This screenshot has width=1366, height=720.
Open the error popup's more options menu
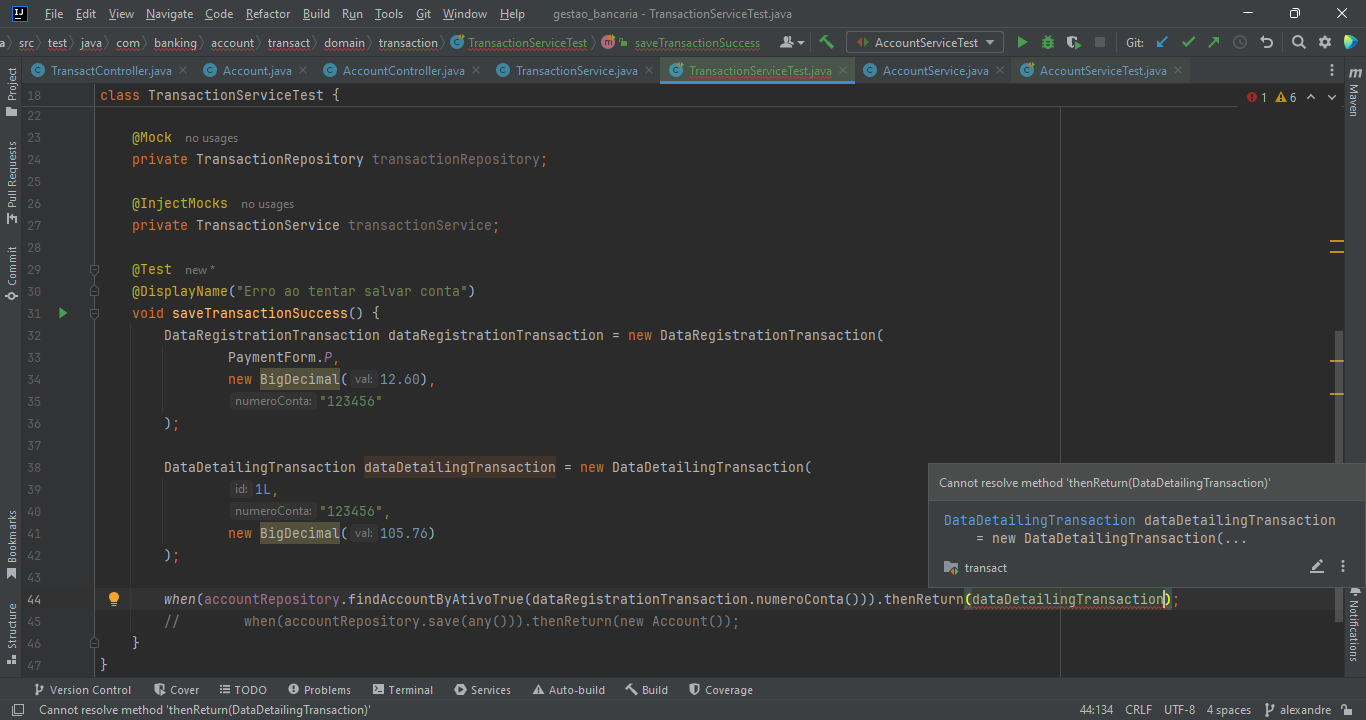[x=1343, y=567]
